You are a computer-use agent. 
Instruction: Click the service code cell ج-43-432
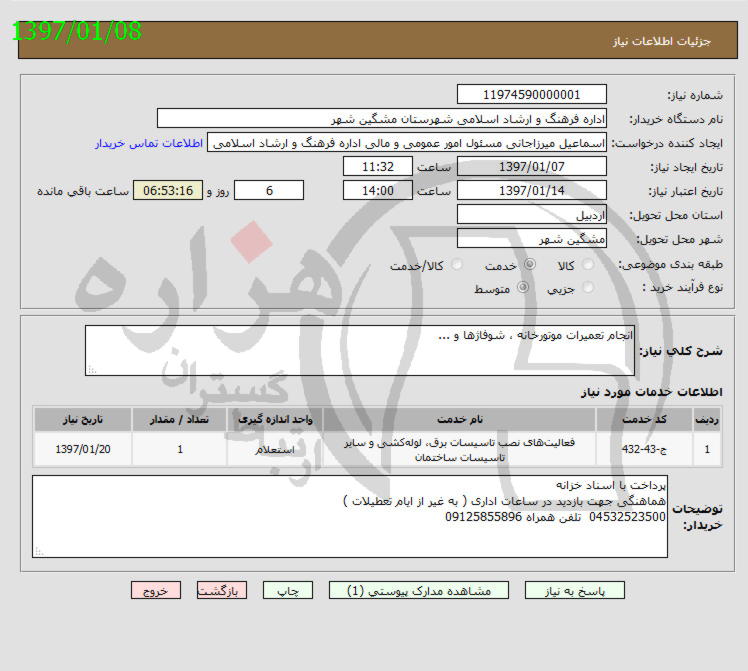click(x=644, y=449)
